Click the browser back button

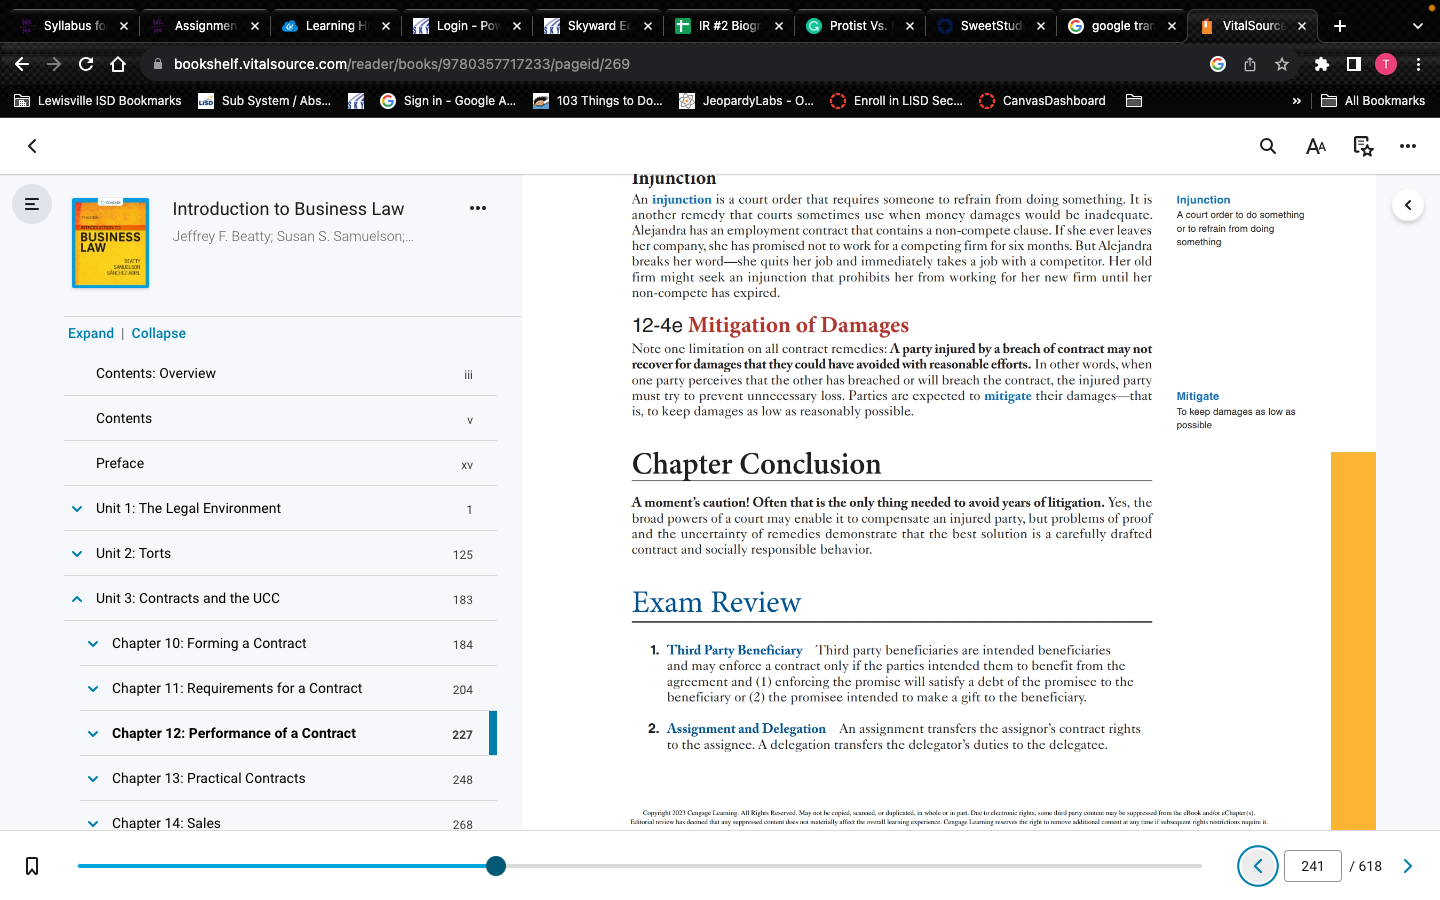pyautogui.click(x=22, y=64)
